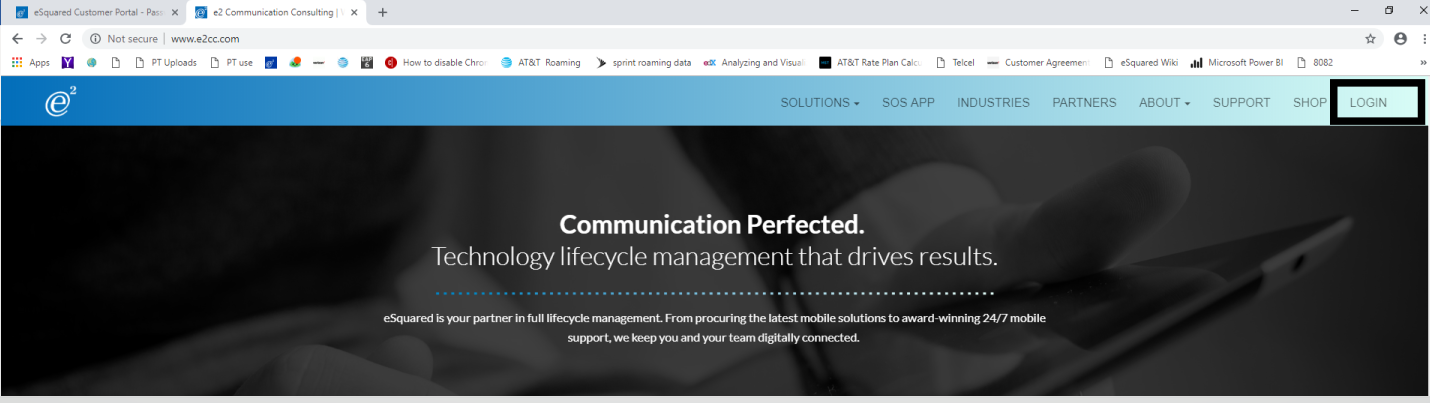The image size is (1430, 403).
Task: Expand the SOLUTIONS dropdown menu
Action: point(820,102)
